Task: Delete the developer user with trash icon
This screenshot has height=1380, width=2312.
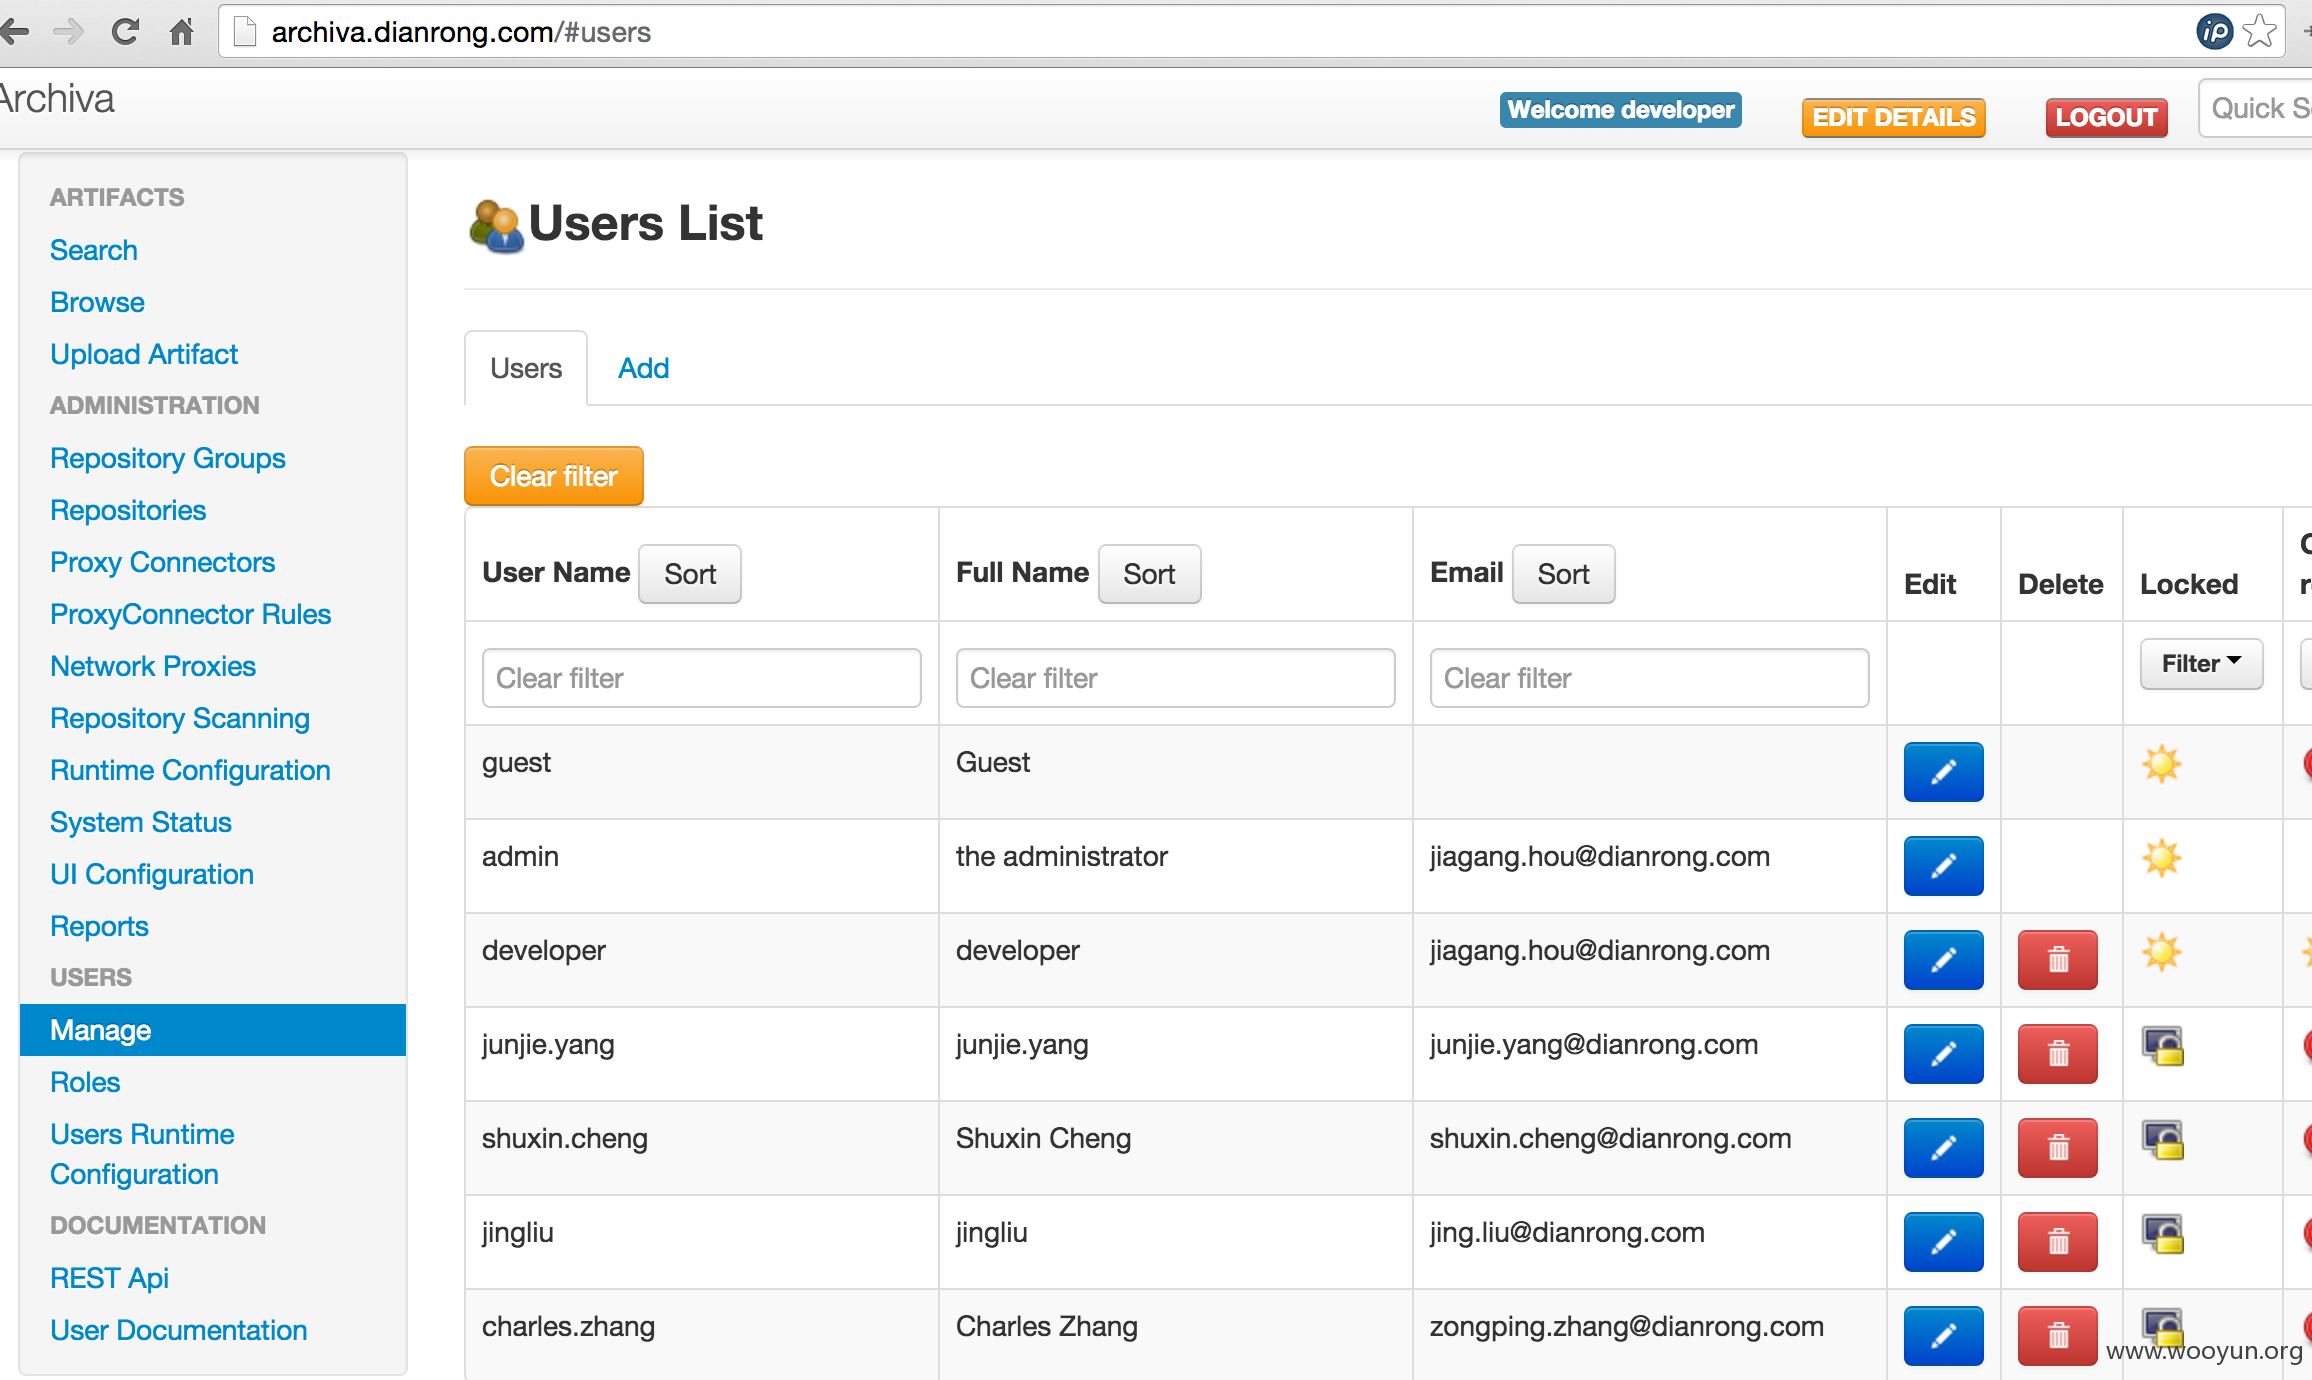Action: 2057,960
